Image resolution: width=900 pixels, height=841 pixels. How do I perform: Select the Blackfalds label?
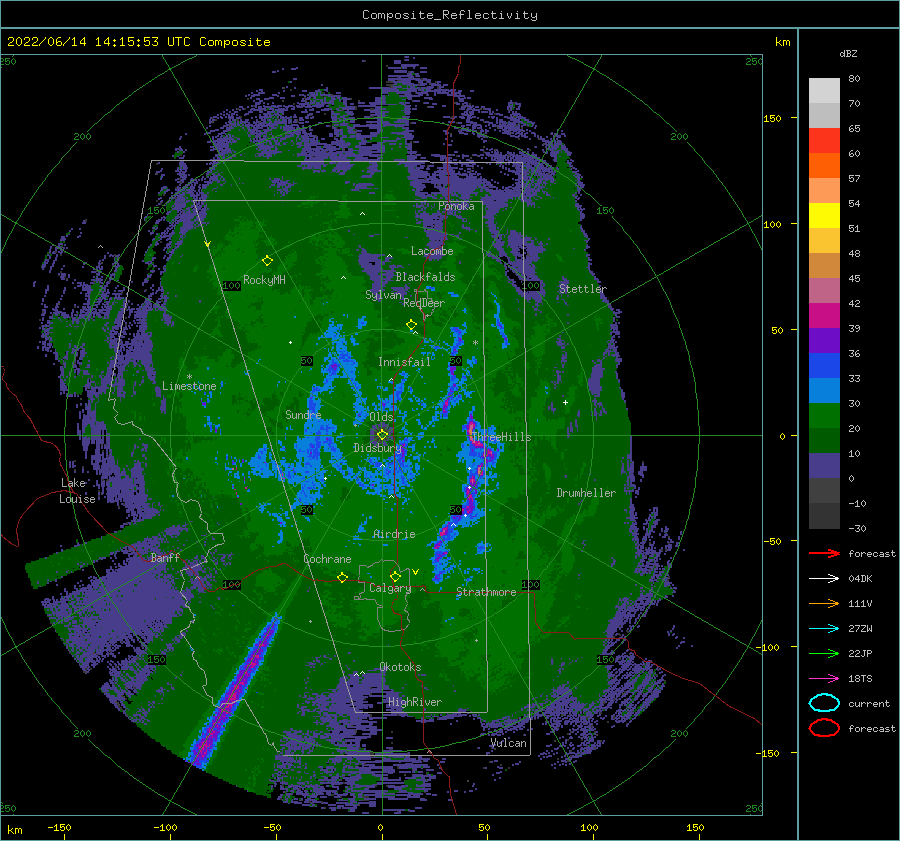coord(425,277)
